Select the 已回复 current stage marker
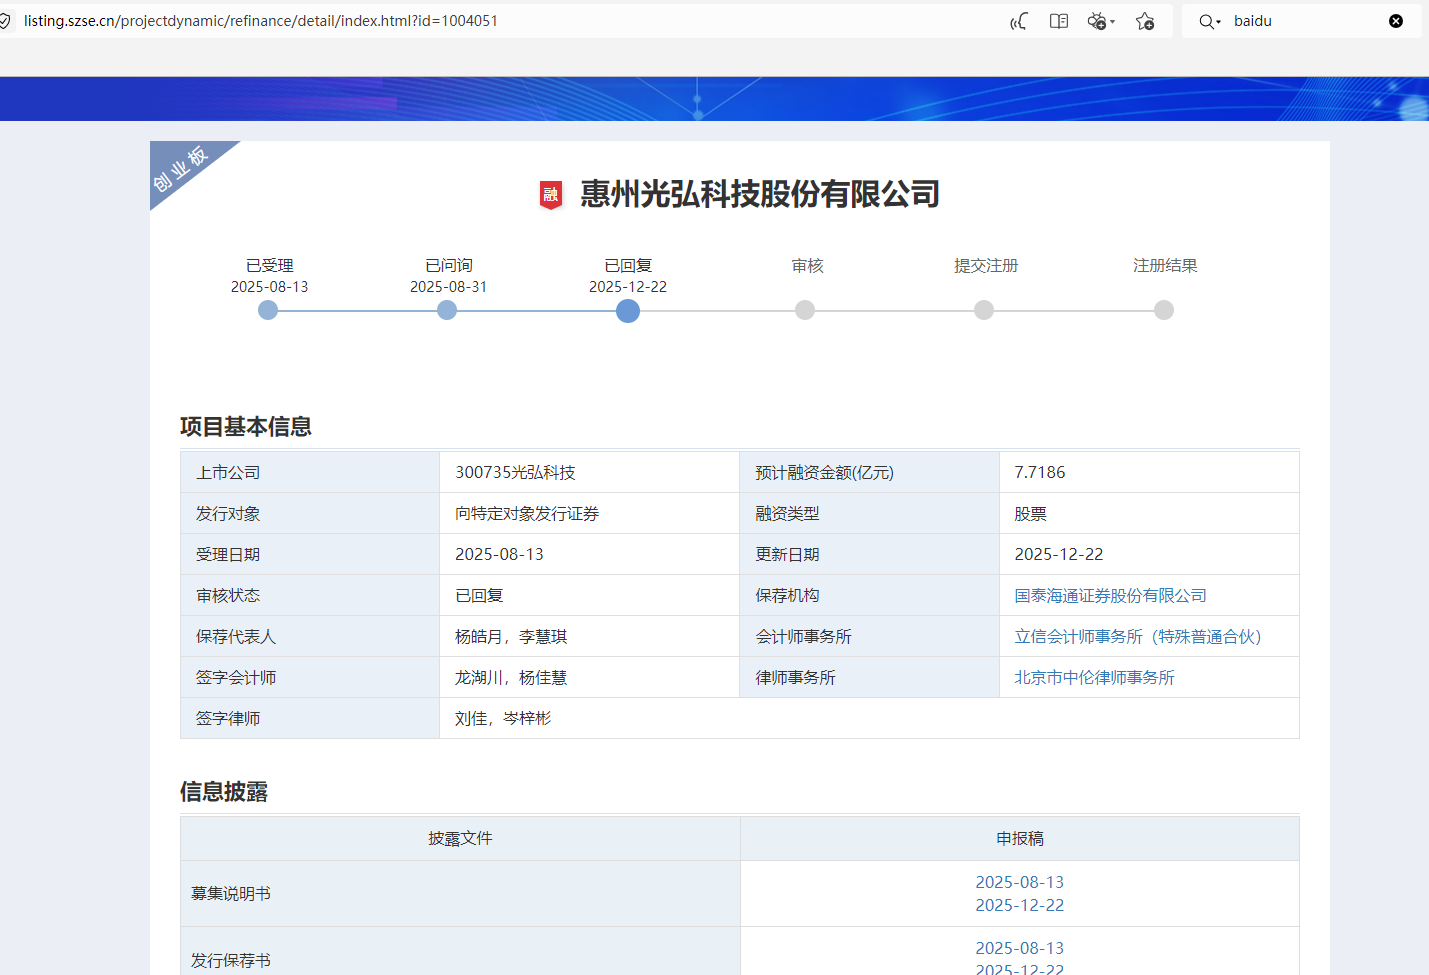This screenshot has height=975, width=1429. (x=628, y=311)
